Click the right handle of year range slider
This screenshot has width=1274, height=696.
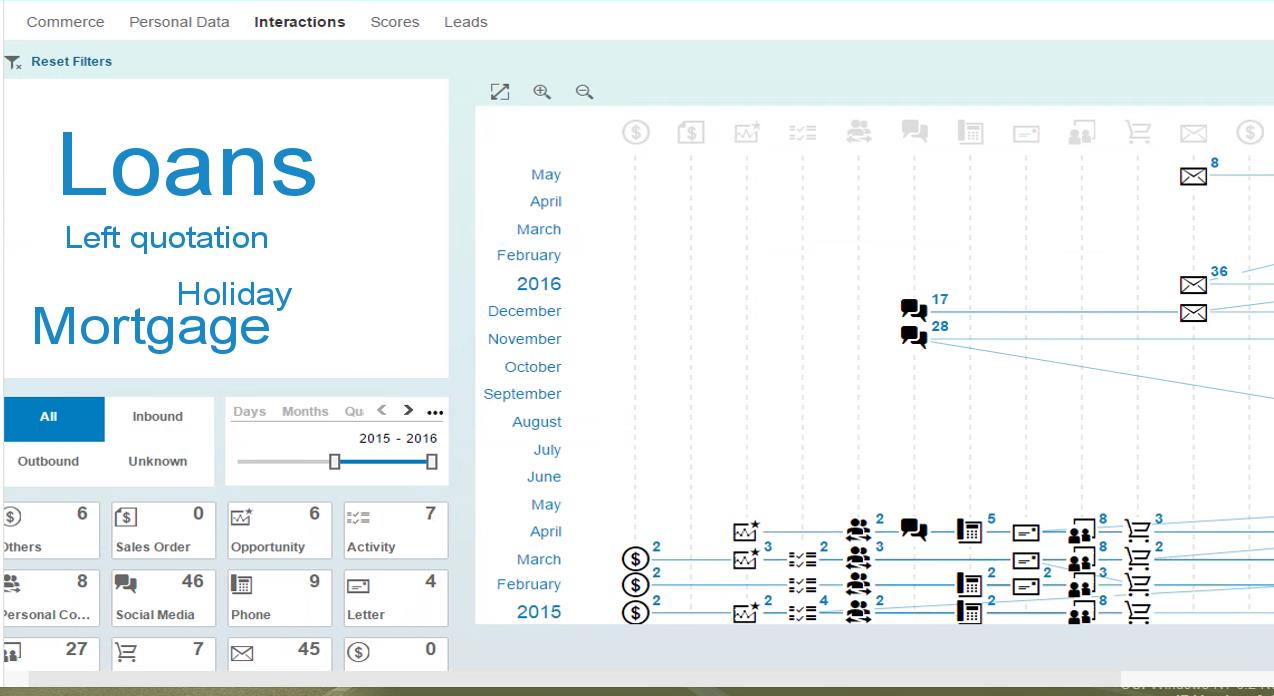pos(432,461)
